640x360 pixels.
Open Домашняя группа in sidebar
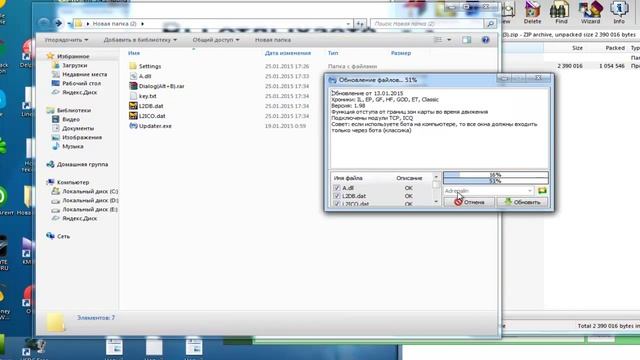tap(82, 164)
